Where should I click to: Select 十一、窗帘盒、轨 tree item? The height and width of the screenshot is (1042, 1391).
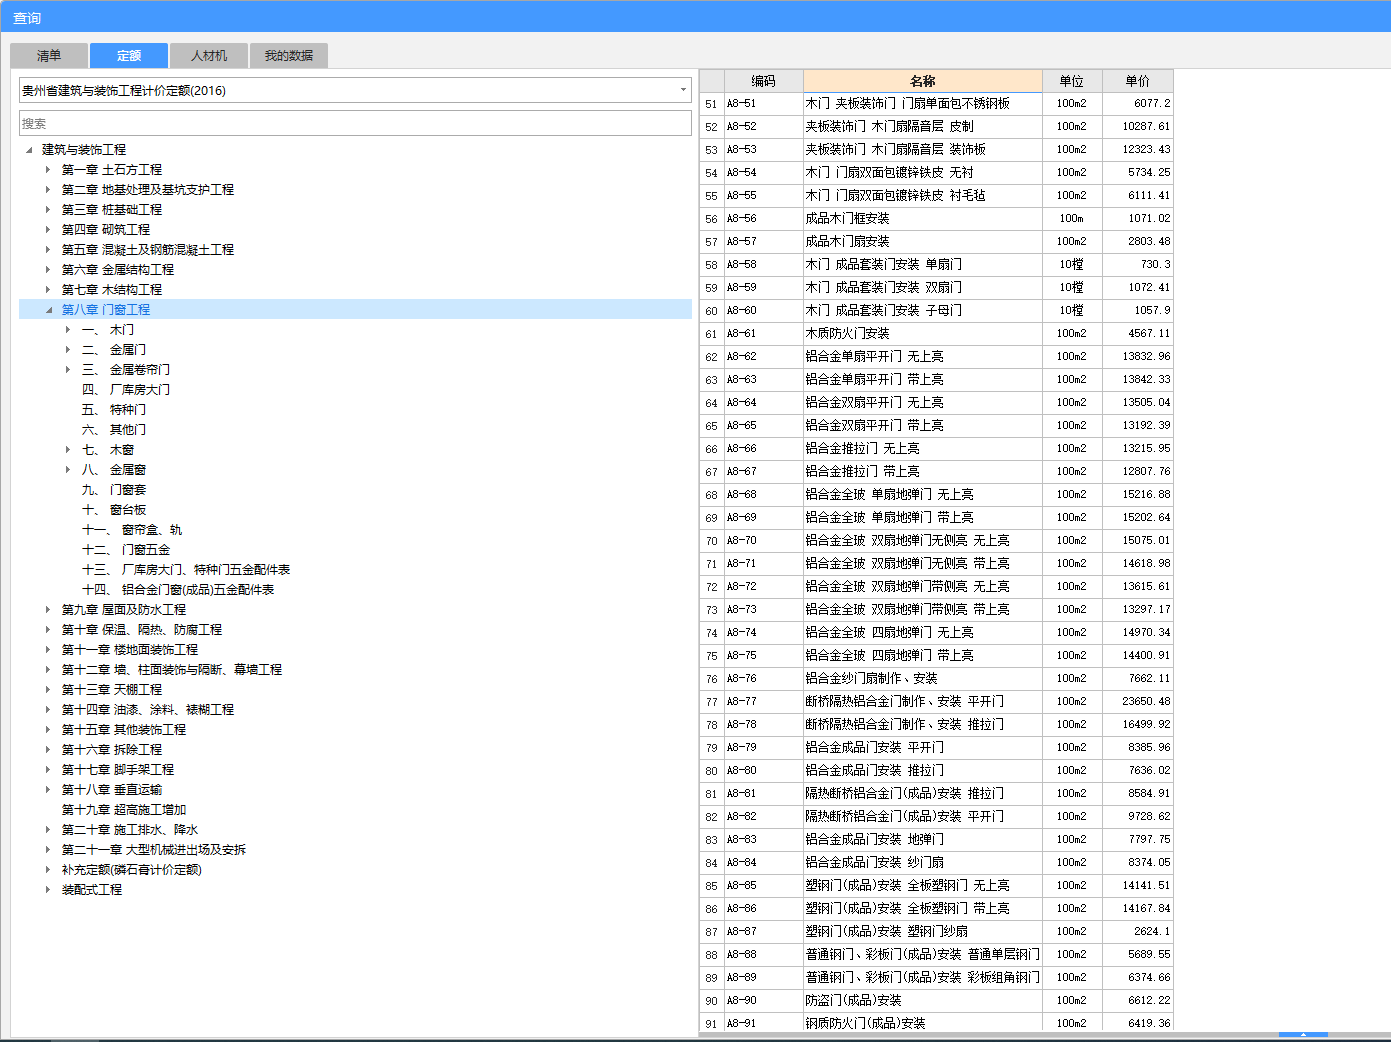coord(132,530)
